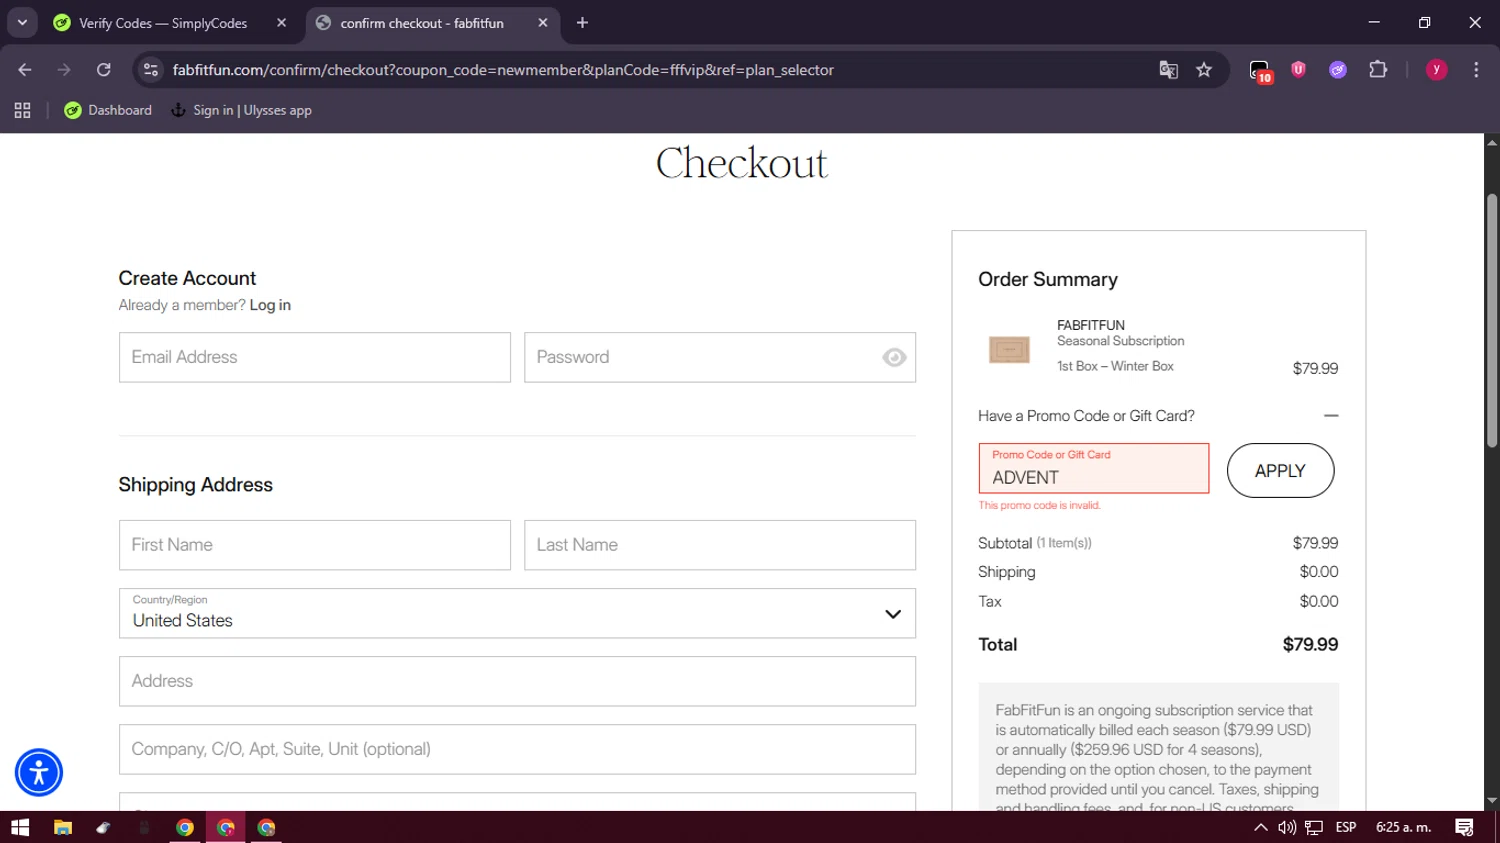Click the red shield extension icon
The image size is (1500, 843).
1299,69
